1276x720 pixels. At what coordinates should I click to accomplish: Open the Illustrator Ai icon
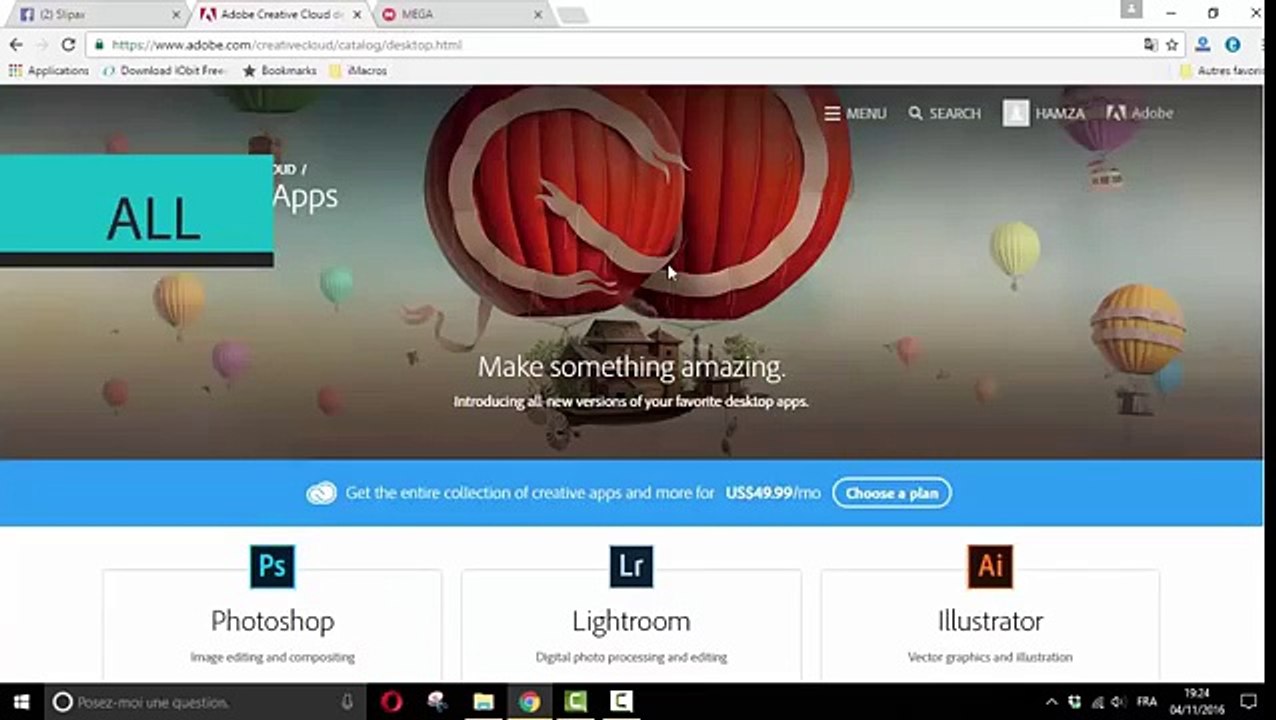990,566
